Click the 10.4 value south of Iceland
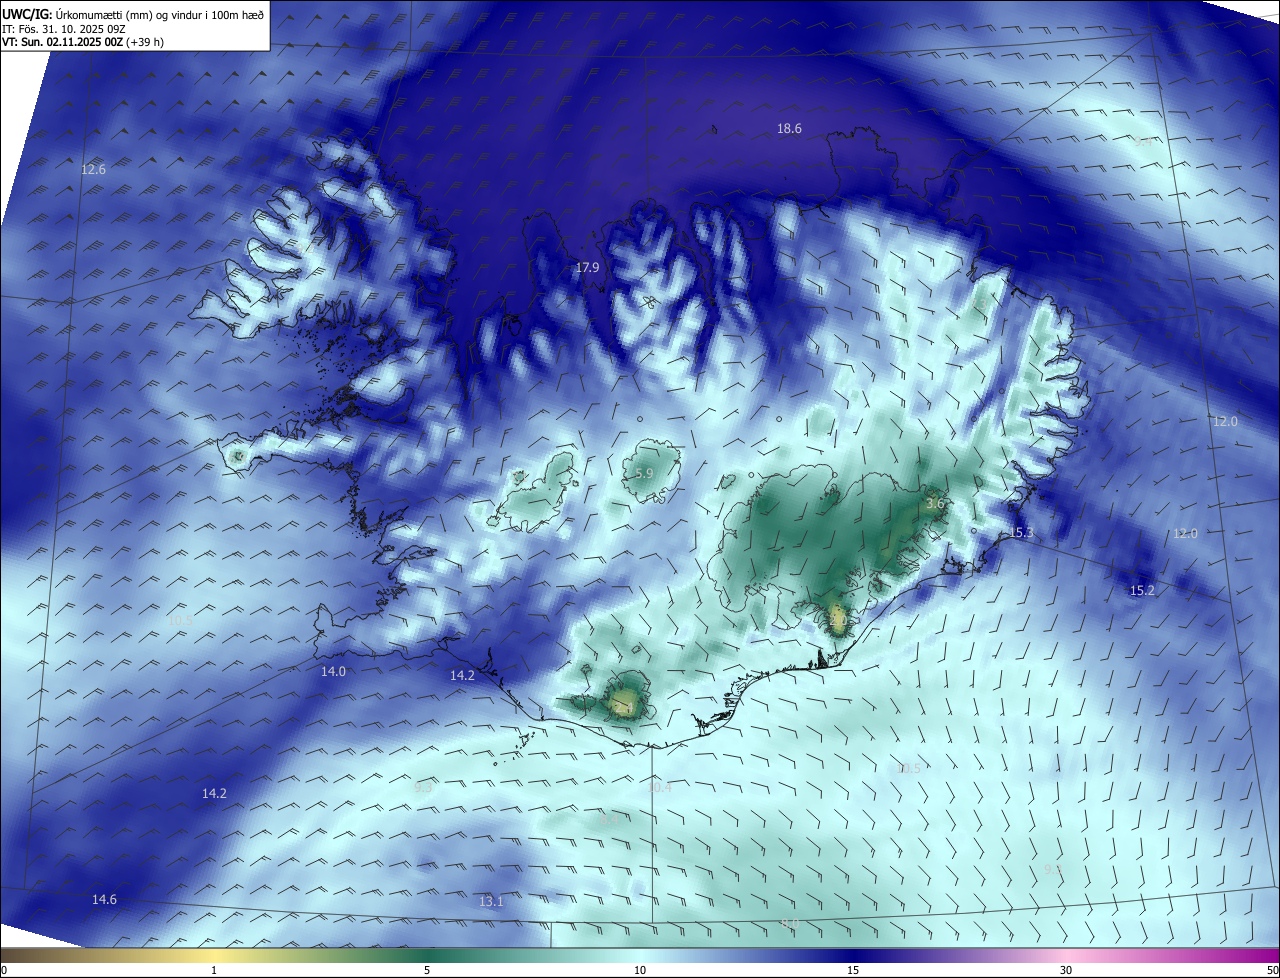 point(659,788)
